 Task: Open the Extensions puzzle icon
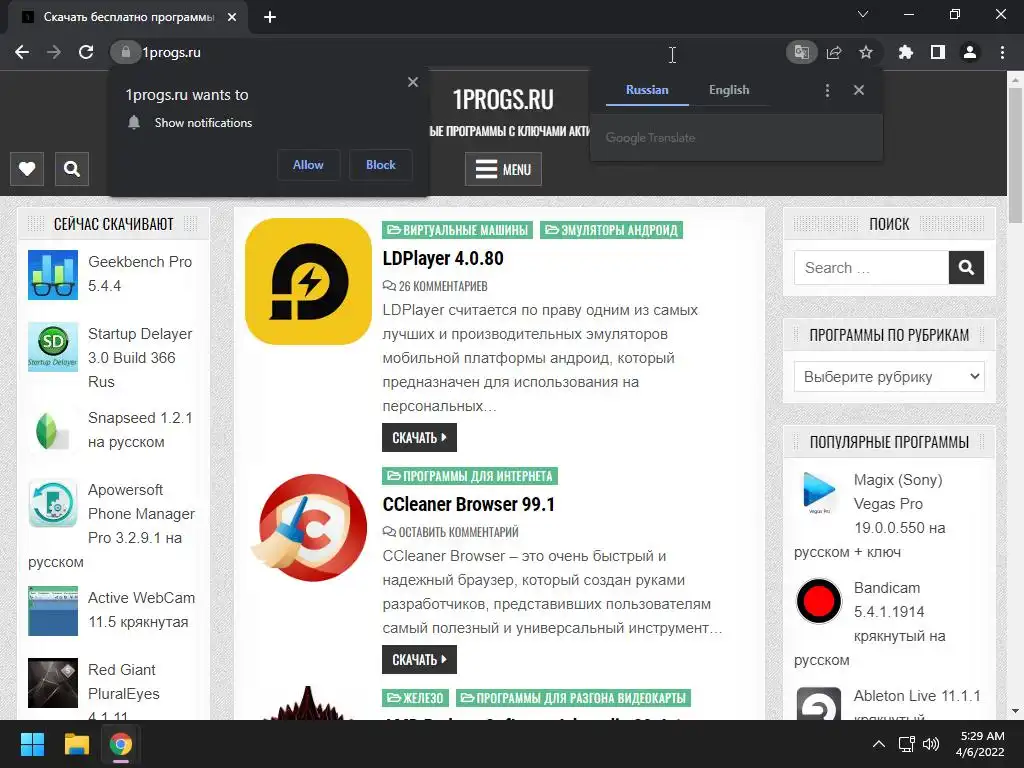905,52
